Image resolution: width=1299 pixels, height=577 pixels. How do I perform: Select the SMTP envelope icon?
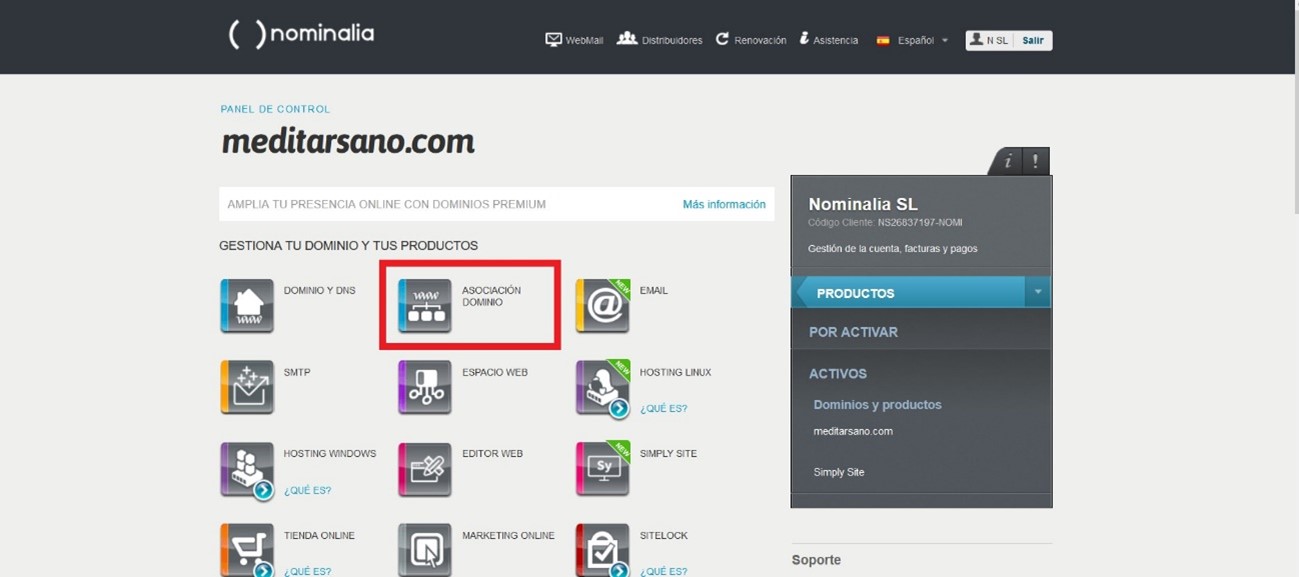tap(246, 387)
